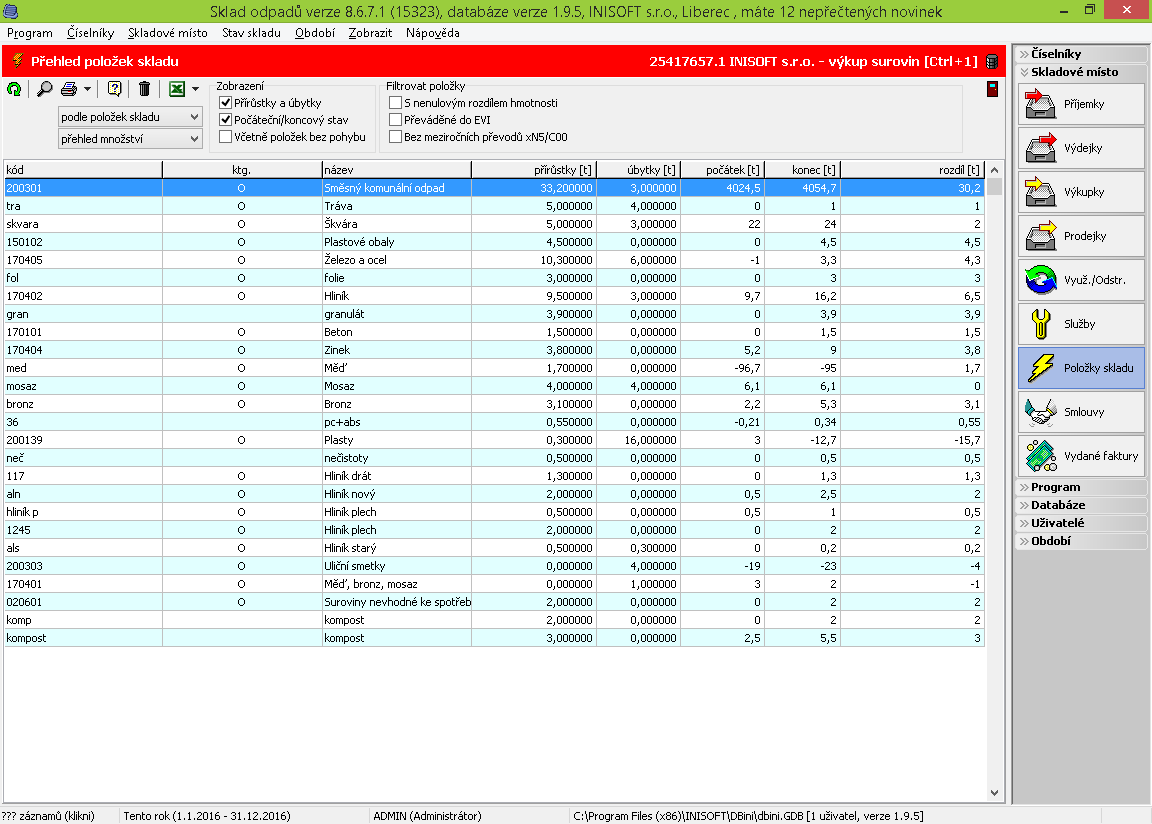
Task: Click 'Tento rok (1.1.2016 - 31.12.2016)' period
Action: 207,816
